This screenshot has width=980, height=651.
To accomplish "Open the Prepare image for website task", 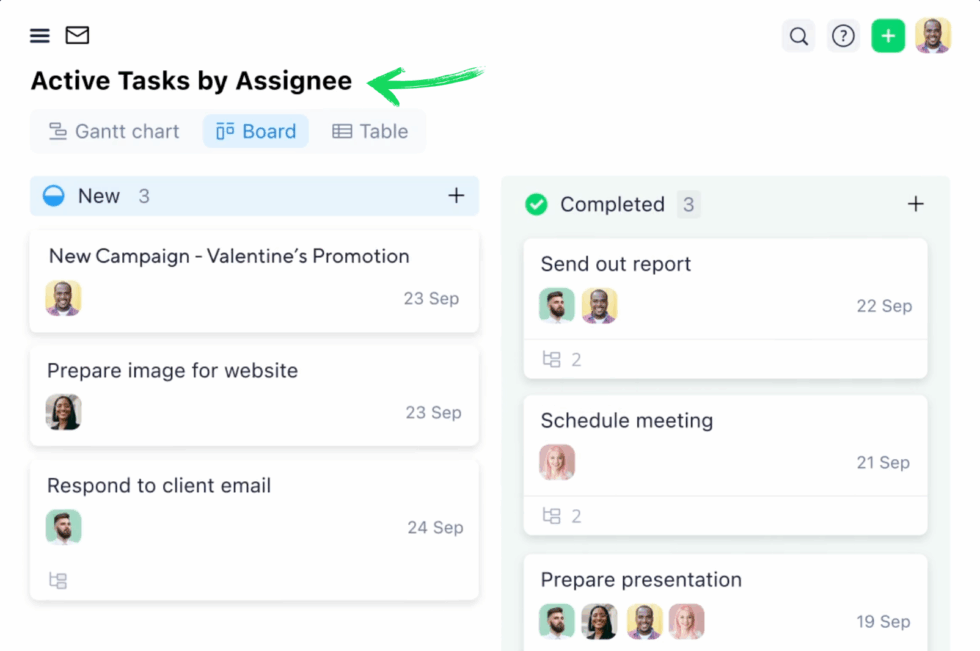I will point(172,370).
